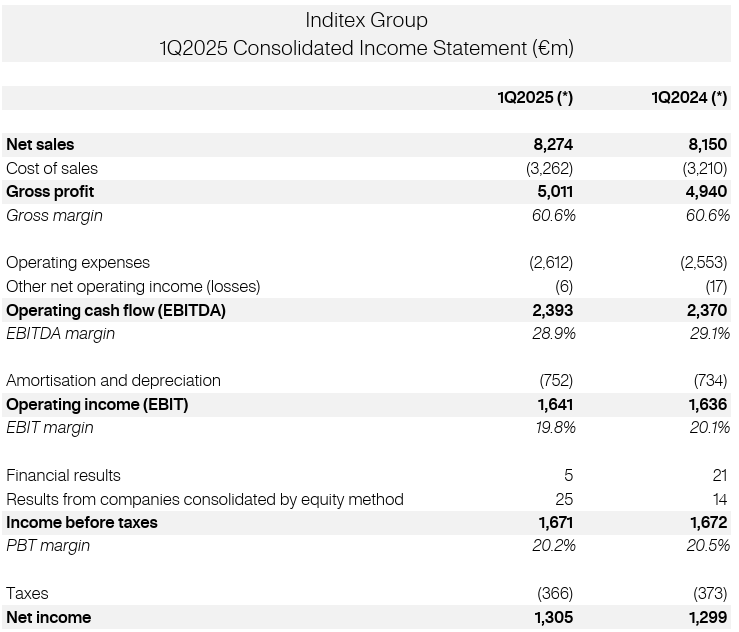The image size is (739, 632).
Task: Click the 8,274 net sales value
Action: tap(553, 145)
